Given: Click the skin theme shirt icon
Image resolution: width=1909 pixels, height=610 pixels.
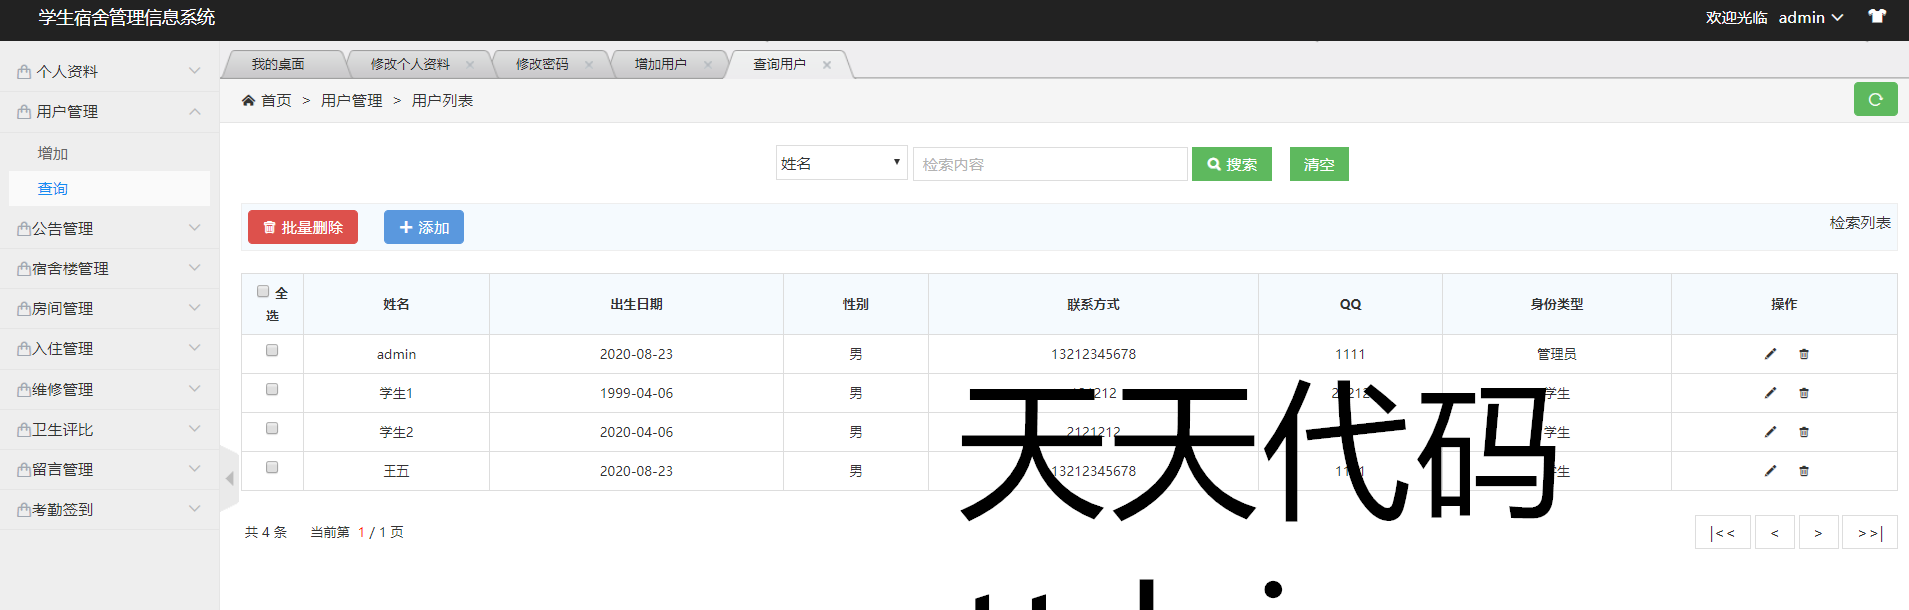Looking at the screenshot, I should click(1877, 17).
